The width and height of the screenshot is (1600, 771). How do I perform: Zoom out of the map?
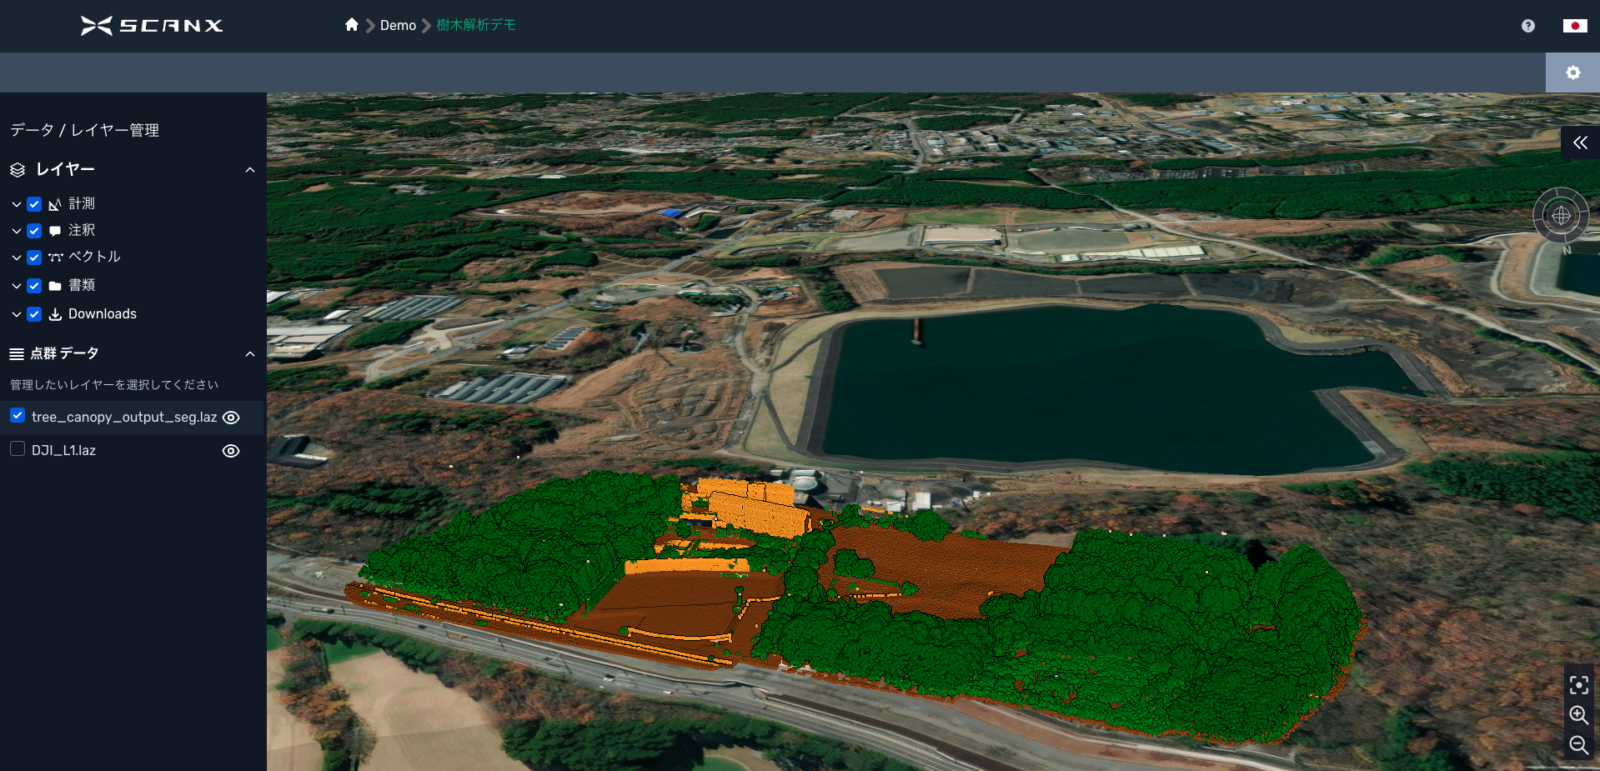click(x=1579, y=745)
